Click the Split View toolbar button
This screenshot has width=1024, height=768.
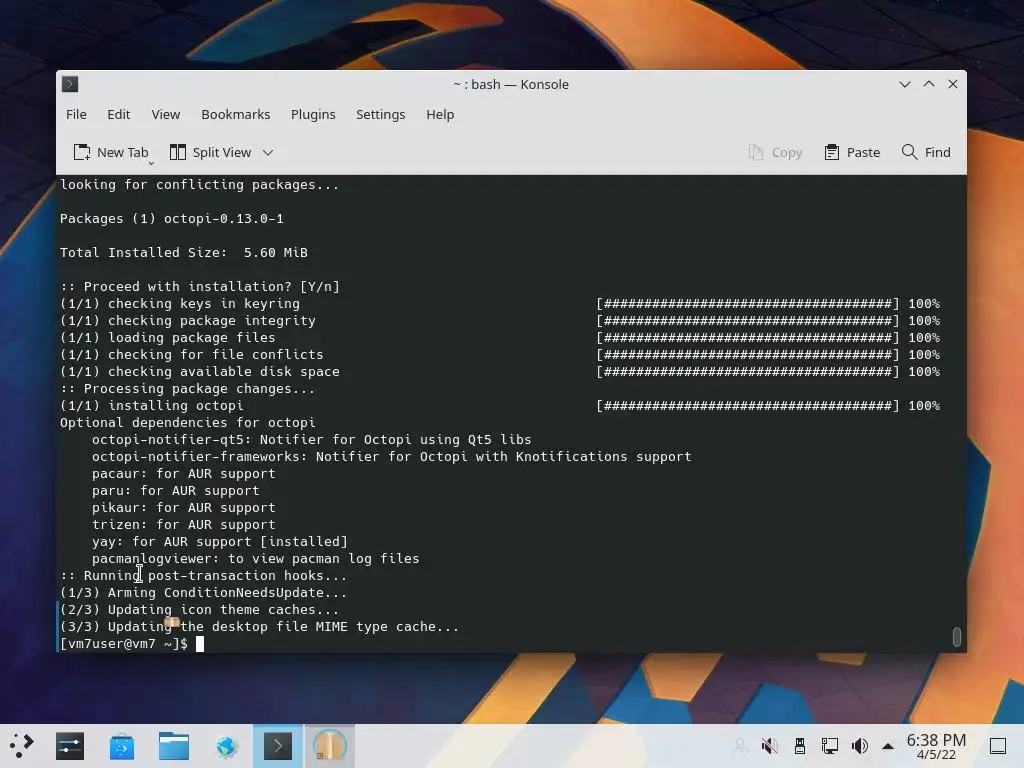click(210, 152)
